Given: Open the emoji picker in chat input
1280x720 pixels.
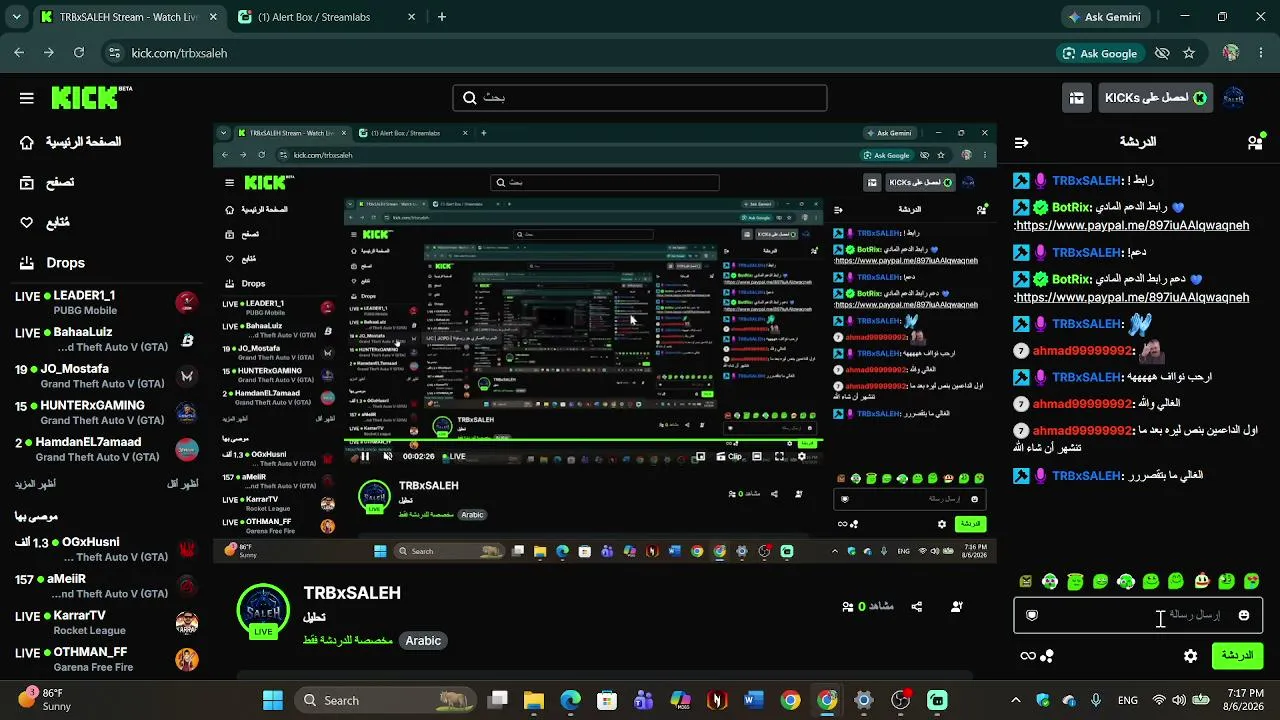Looking at the screenshot, I should click(1244, 615).
